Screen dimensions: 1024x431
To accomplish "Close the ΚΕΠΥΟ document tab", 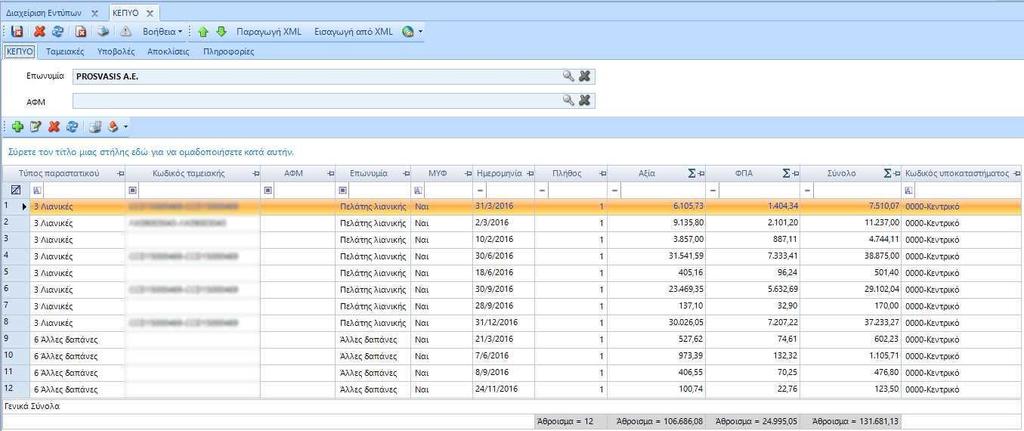I will tap(150, 13).
